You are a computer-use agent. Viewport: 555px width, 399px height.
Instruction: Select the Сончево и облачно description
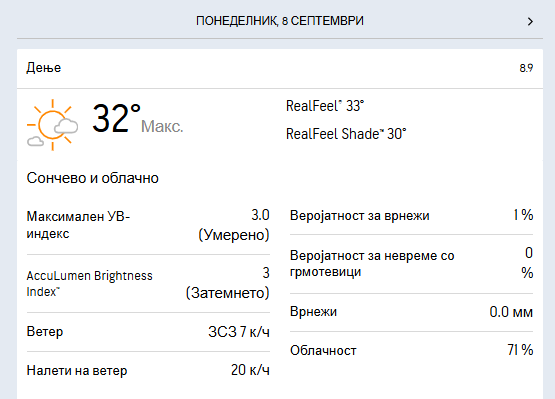coord(92,178)
